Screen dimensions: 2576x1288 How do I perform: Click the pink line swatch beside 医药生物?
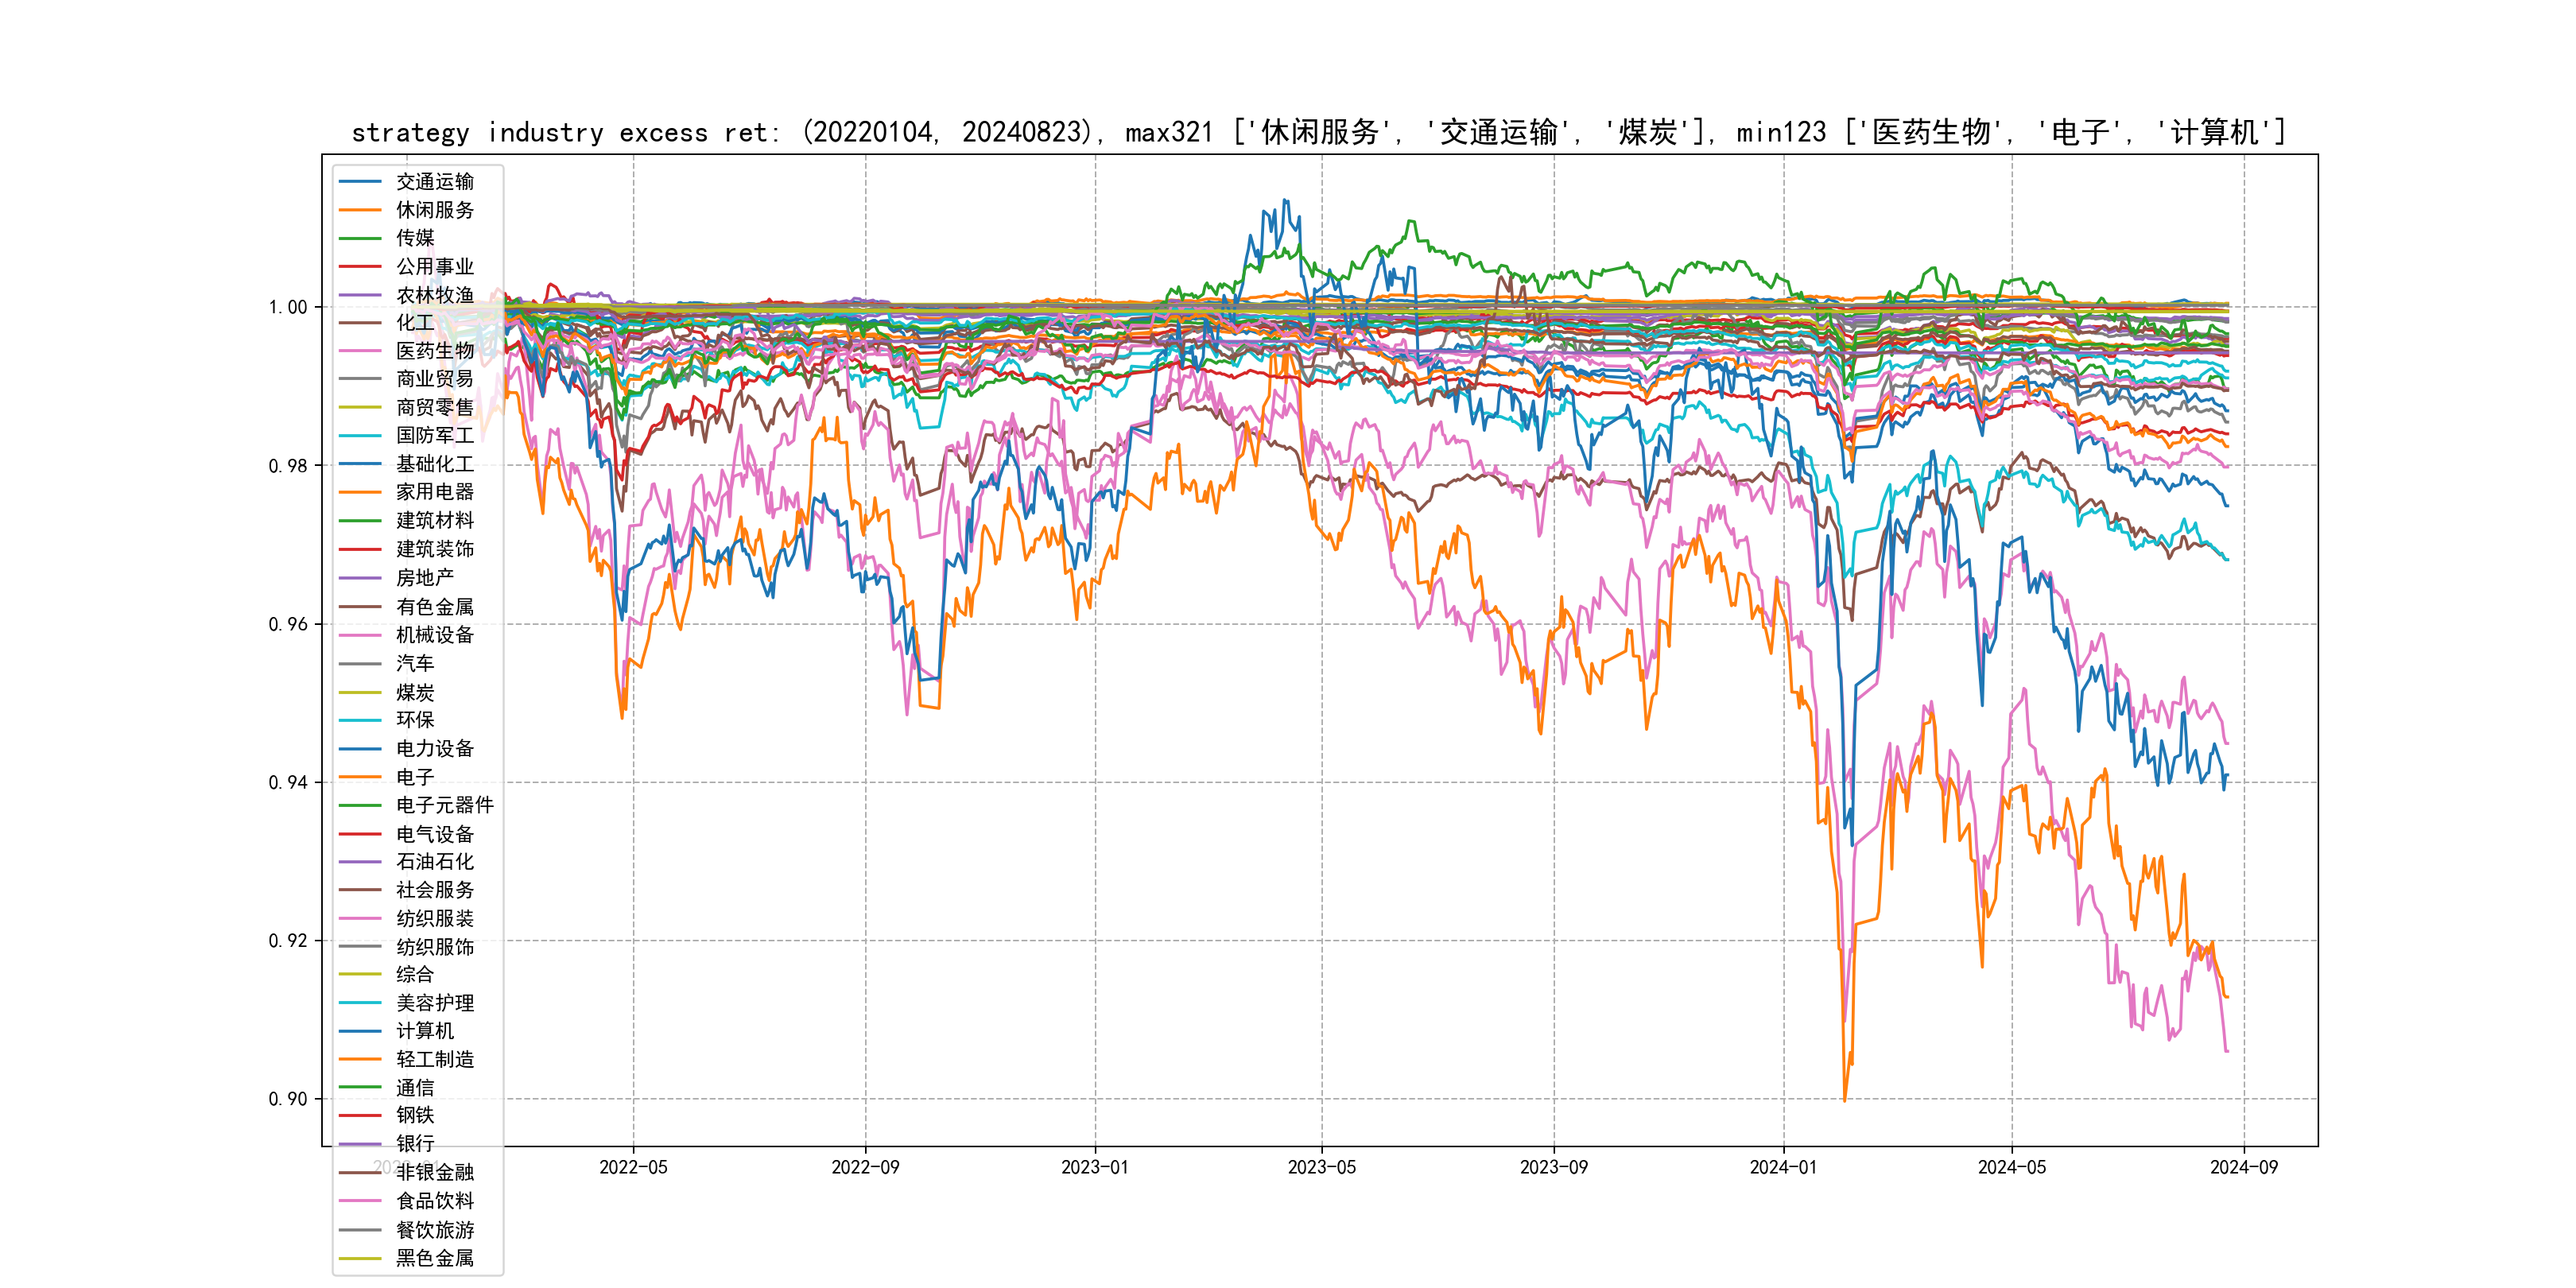click(360, 351)
